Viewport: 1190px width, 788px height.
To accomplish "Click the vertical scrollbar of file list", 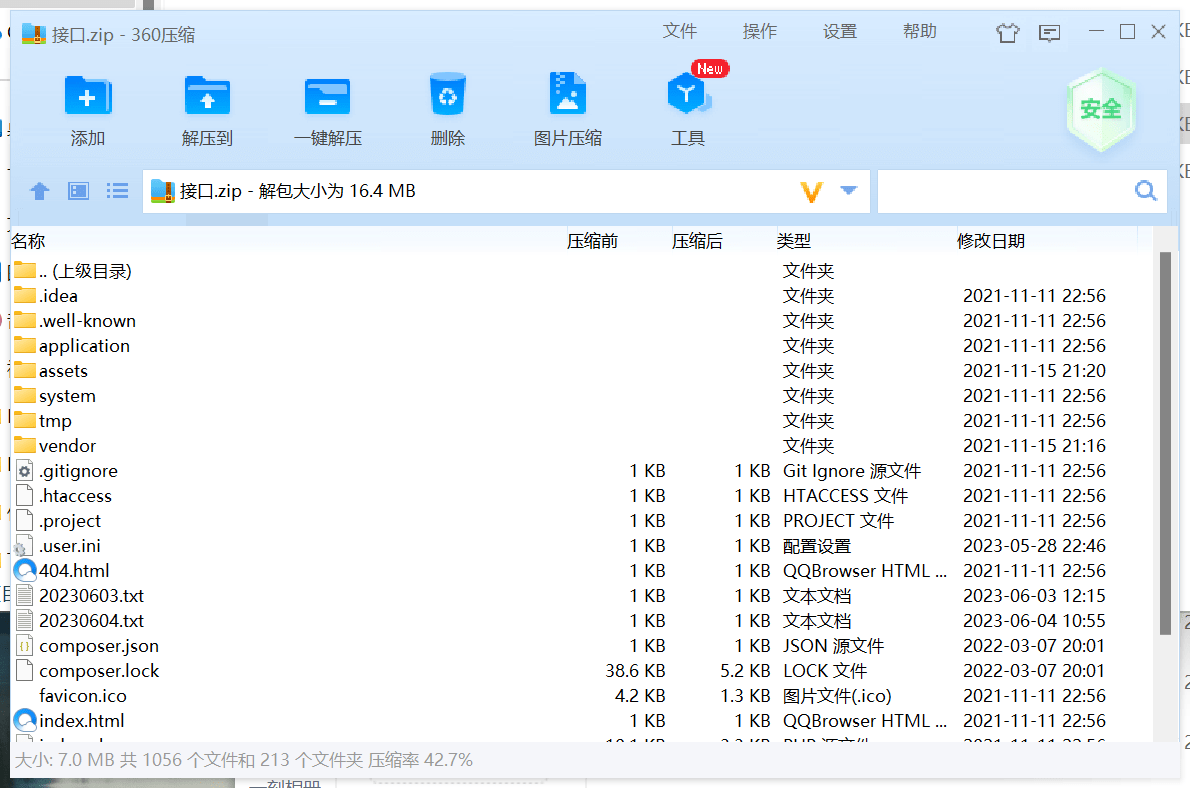I will click(x=1164, y=440).
